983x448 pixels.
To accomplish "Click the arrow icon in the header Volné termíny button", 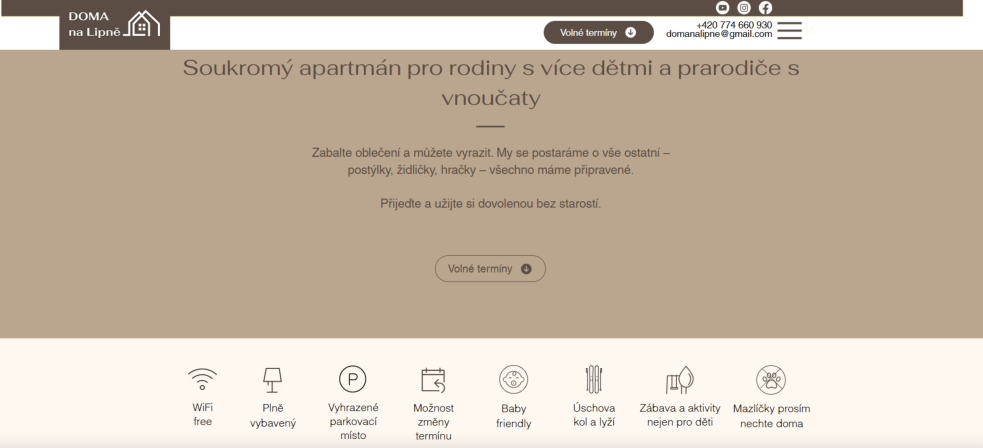I will click(631, 33).
